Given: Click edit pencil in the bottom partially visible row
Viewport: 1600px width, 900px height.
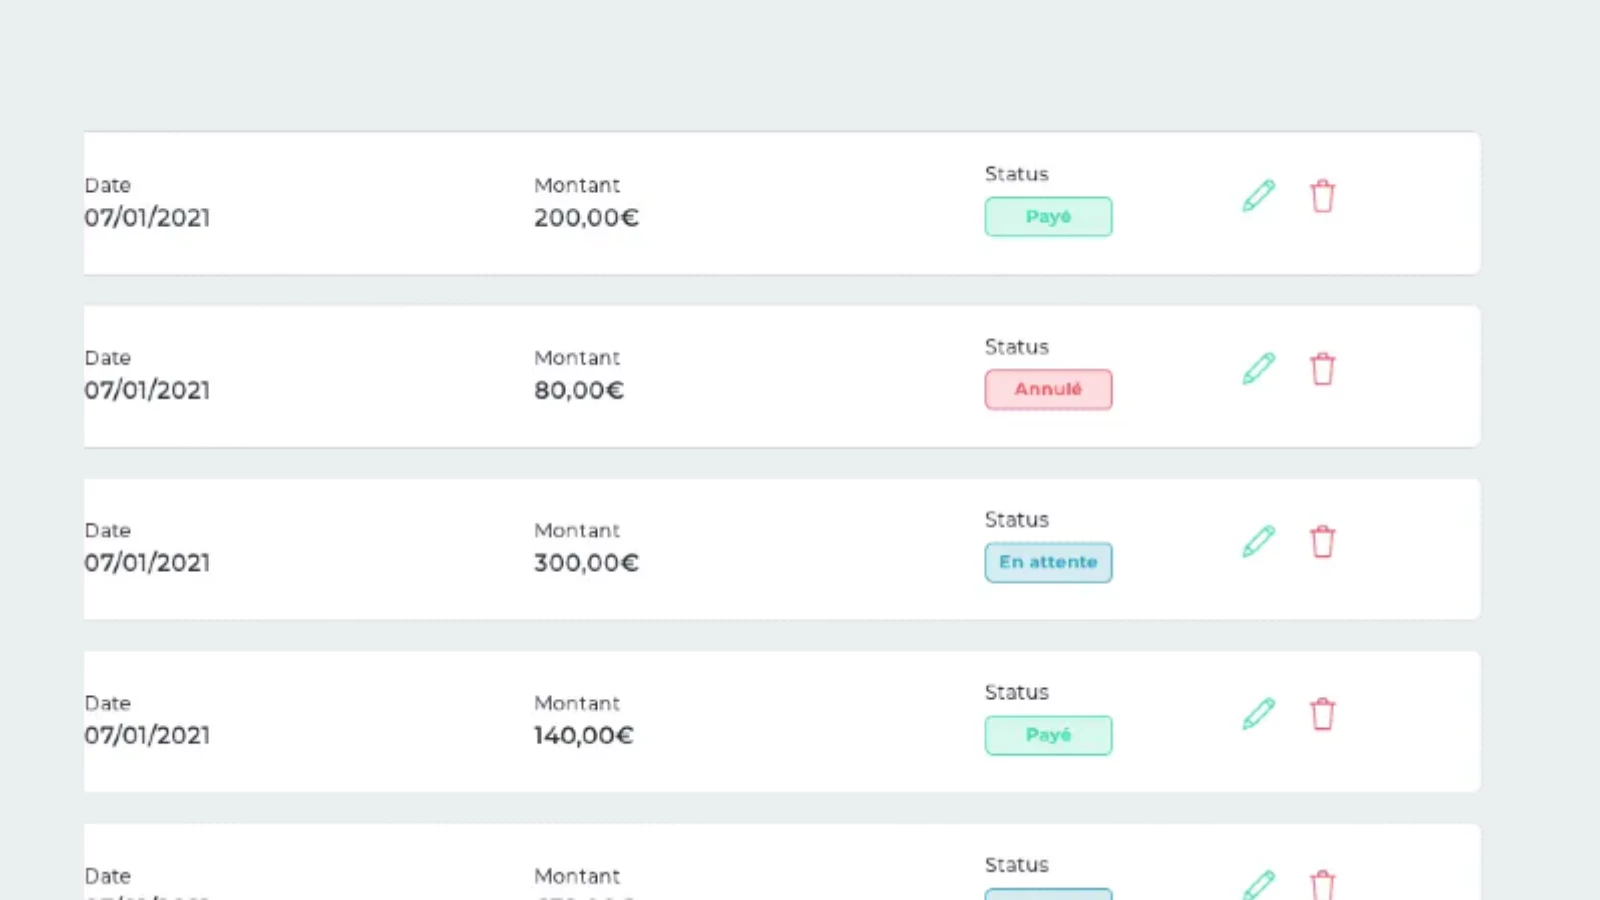Looking at the screenshot, I should [1258, 885].
